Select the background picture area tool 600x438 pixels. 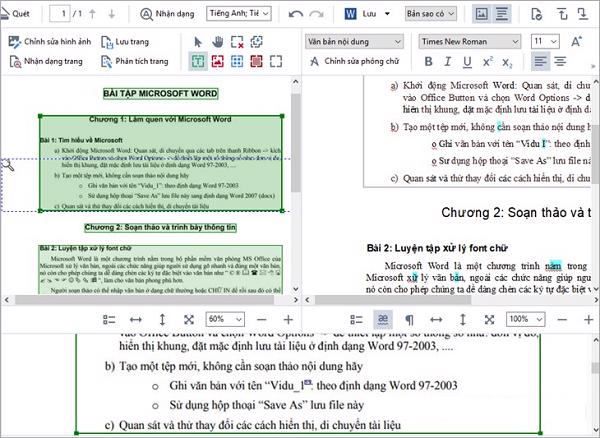click(x=256, y=61)
